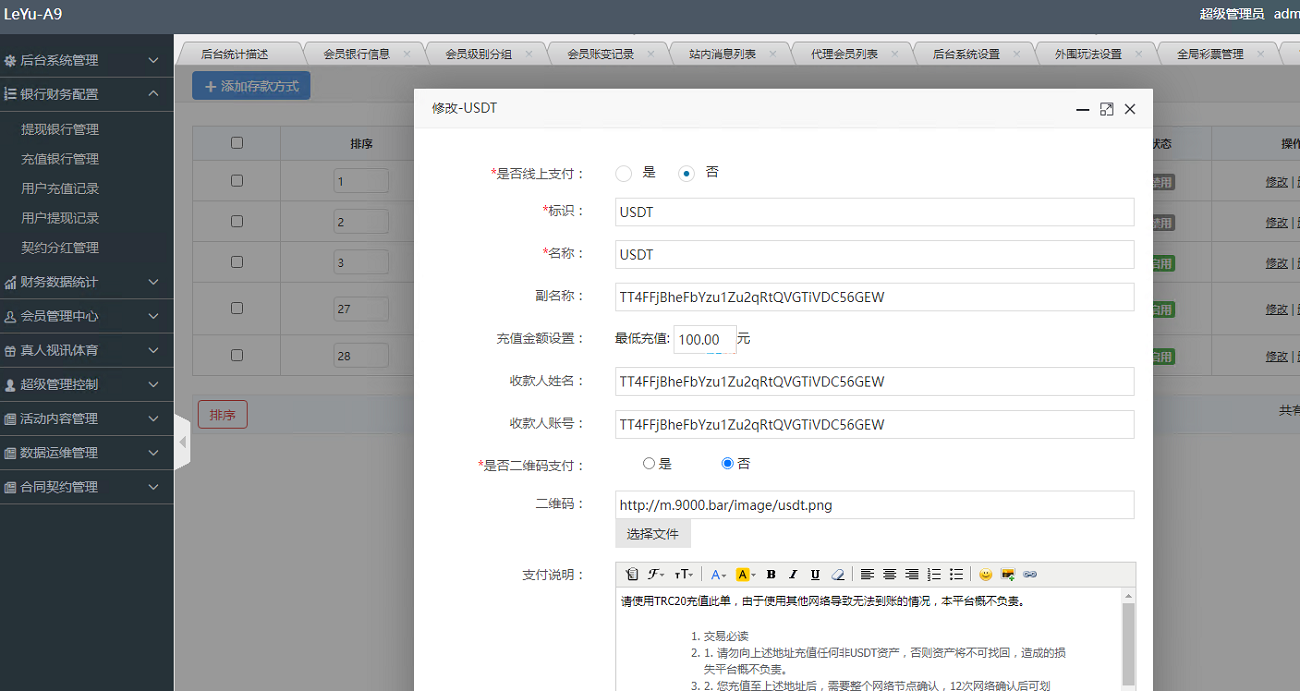Expand 财务数据统计 sidebar menu

(87, 282)
